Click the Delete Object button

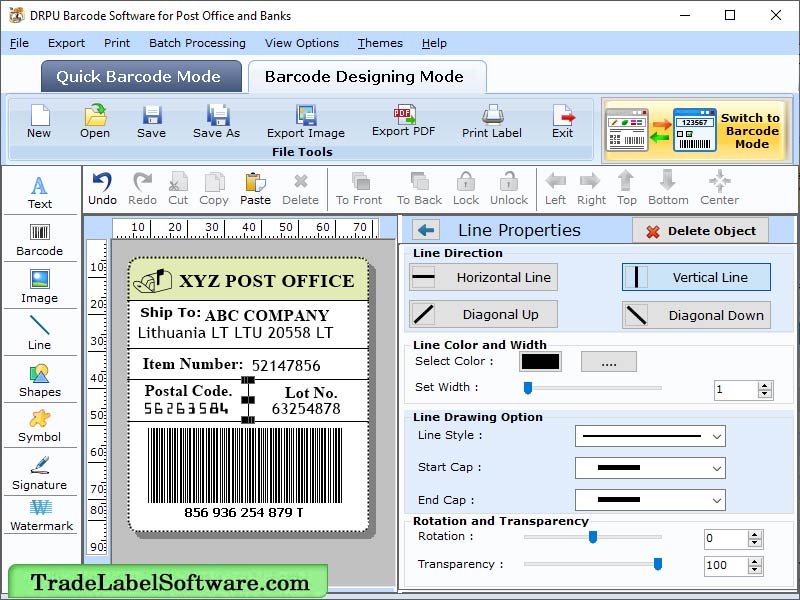(x=700, y=230)
